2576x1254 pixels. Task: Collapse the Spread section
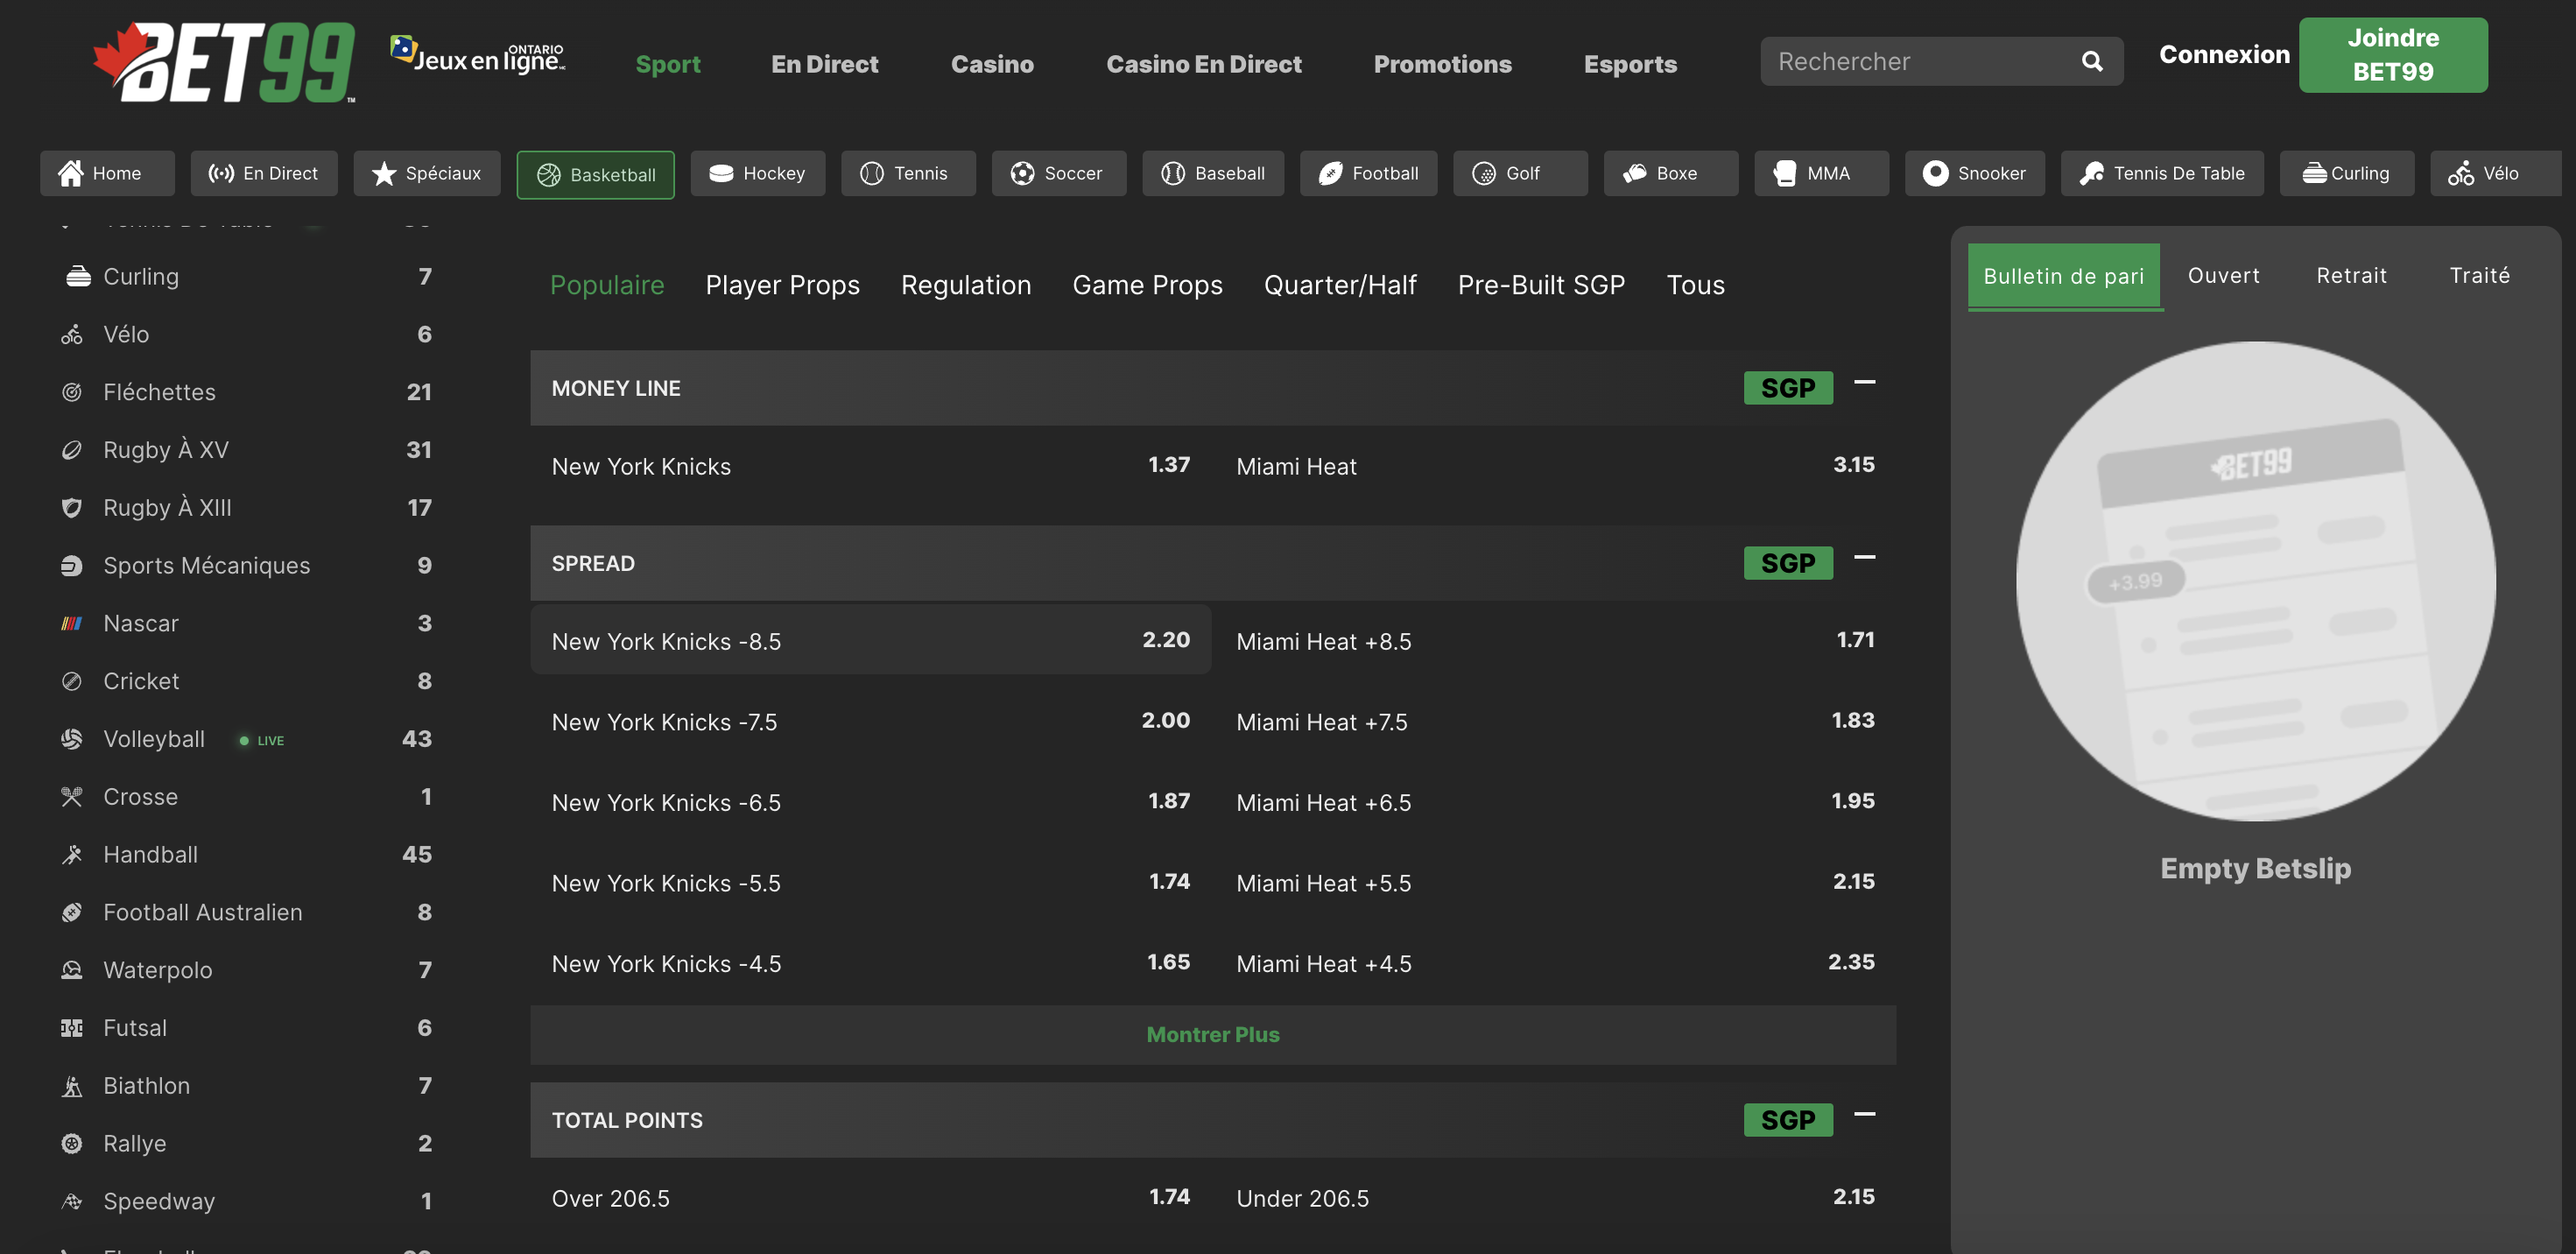pyautogui.click(x=1864, y=557)
